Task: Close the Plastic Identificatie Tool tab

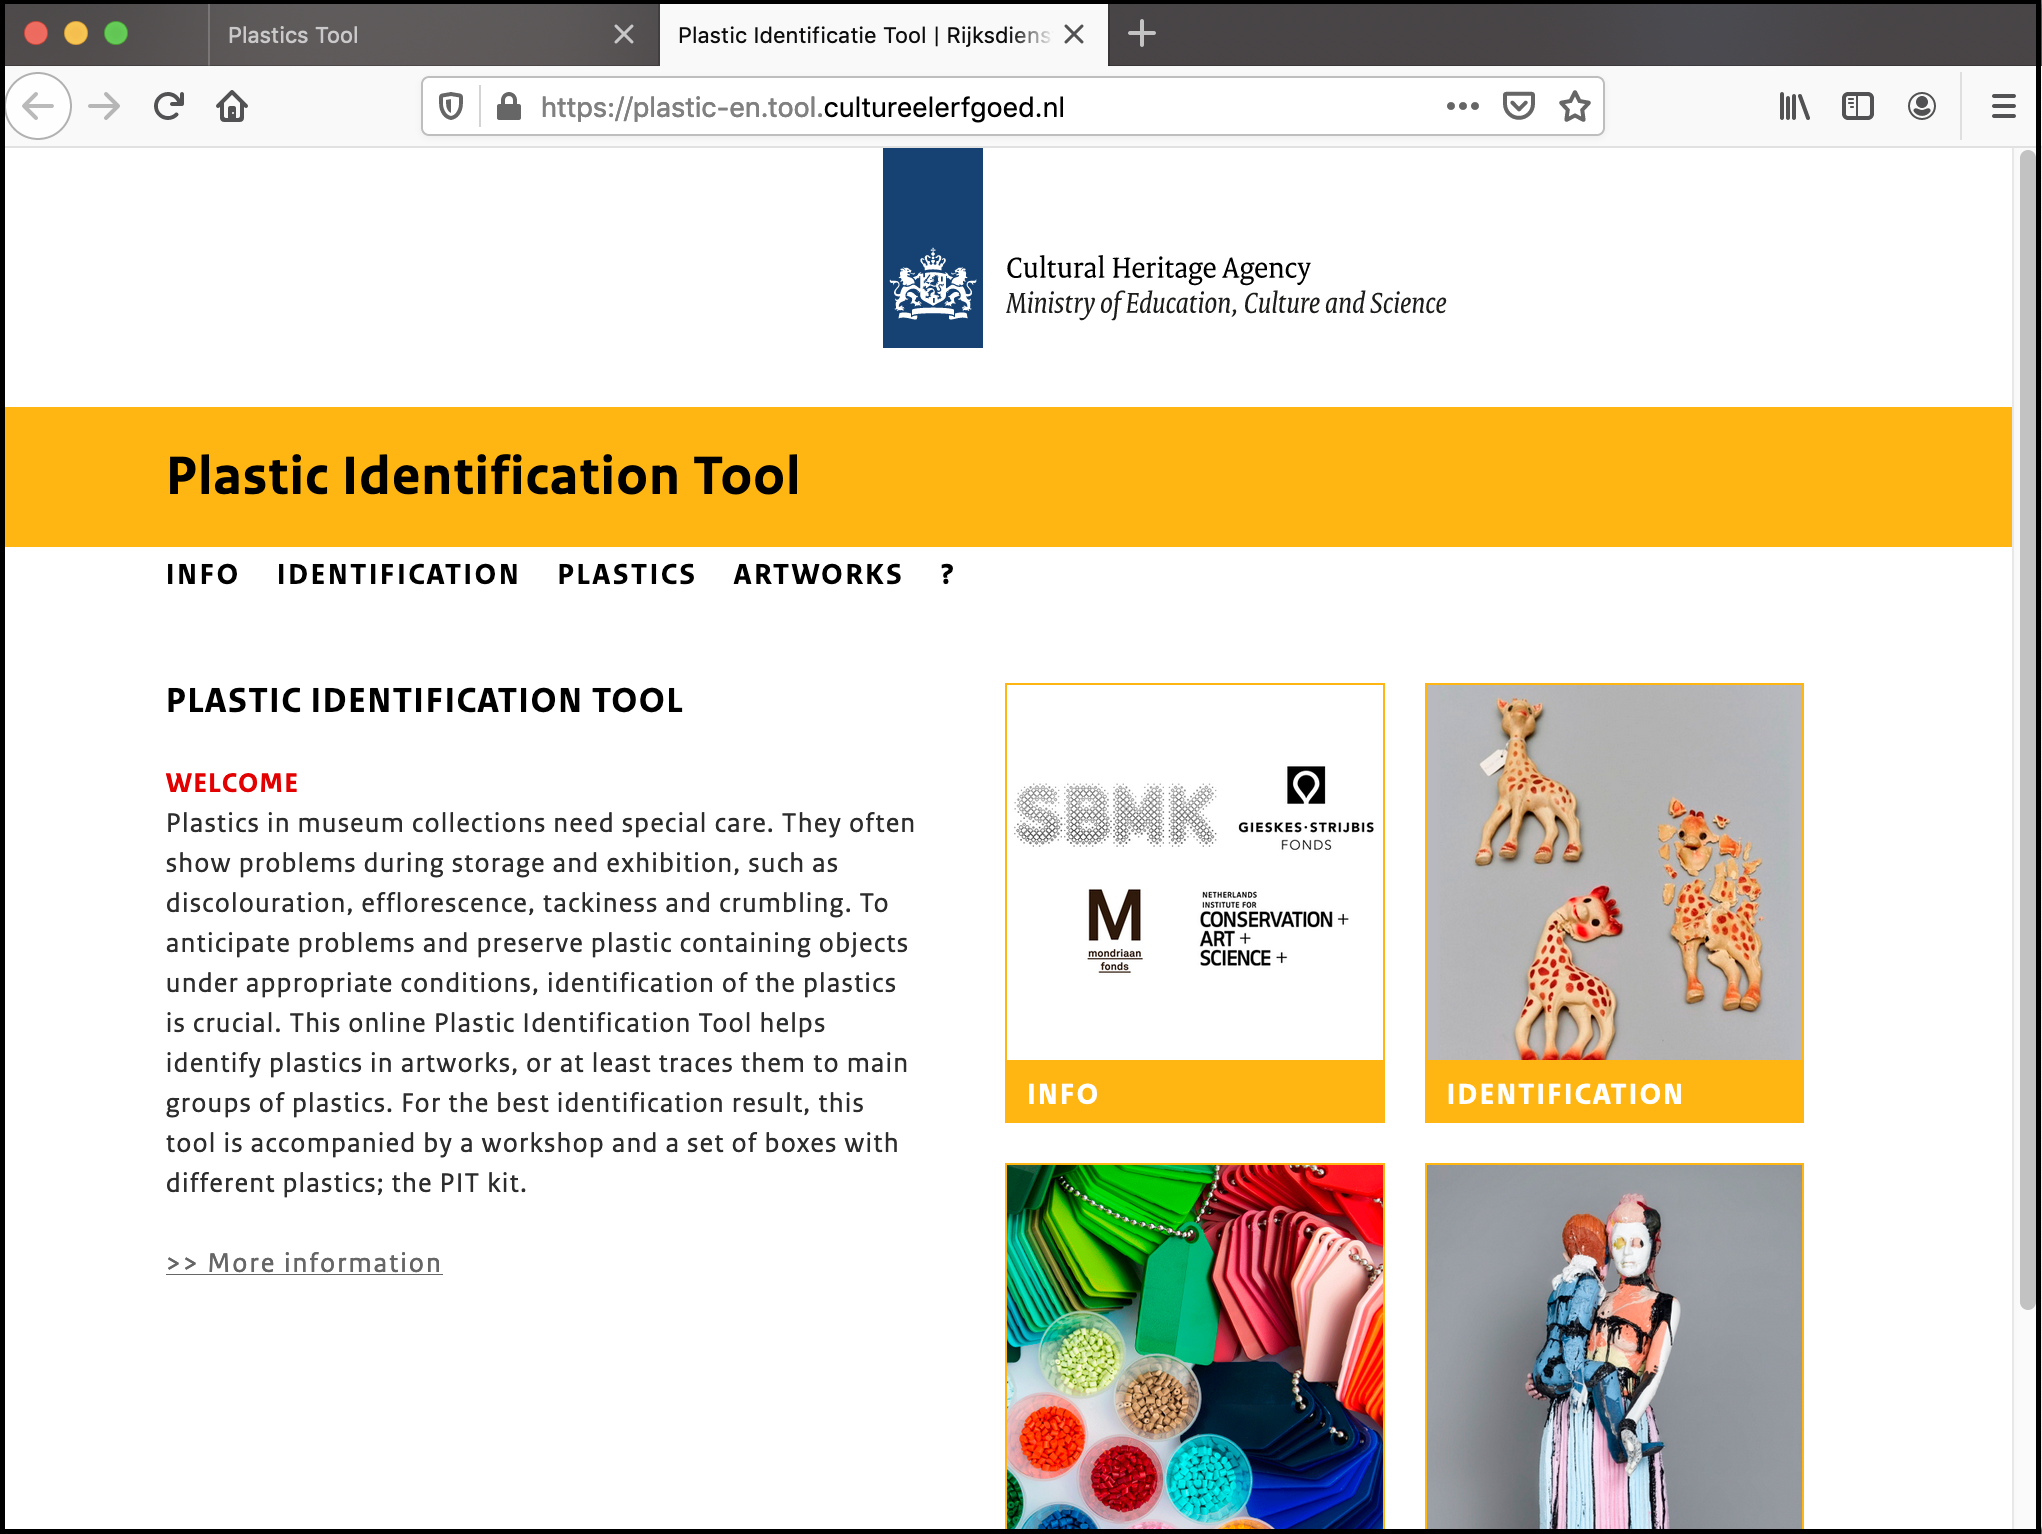Action: pyautogui.click(x=1074, y=35)
